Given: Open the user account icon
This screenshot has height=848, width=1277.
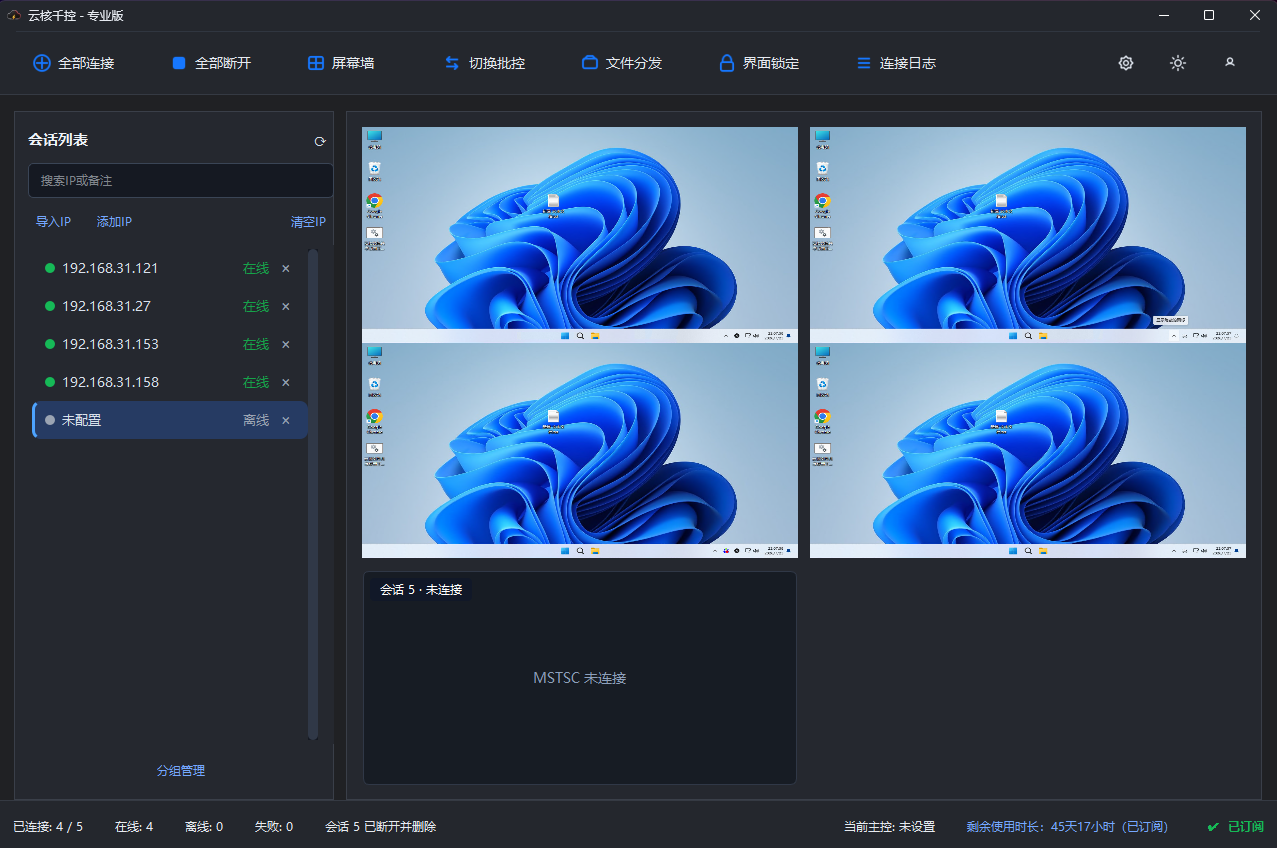Looking at the screenshot, I should [x=1230, y=62].
